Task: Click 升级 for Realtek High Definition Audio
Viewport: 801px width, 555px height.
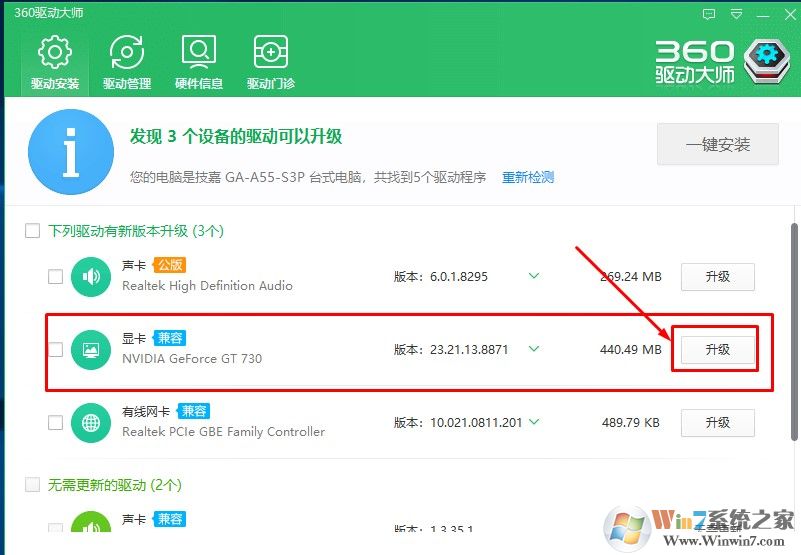Action: (718, 276)
